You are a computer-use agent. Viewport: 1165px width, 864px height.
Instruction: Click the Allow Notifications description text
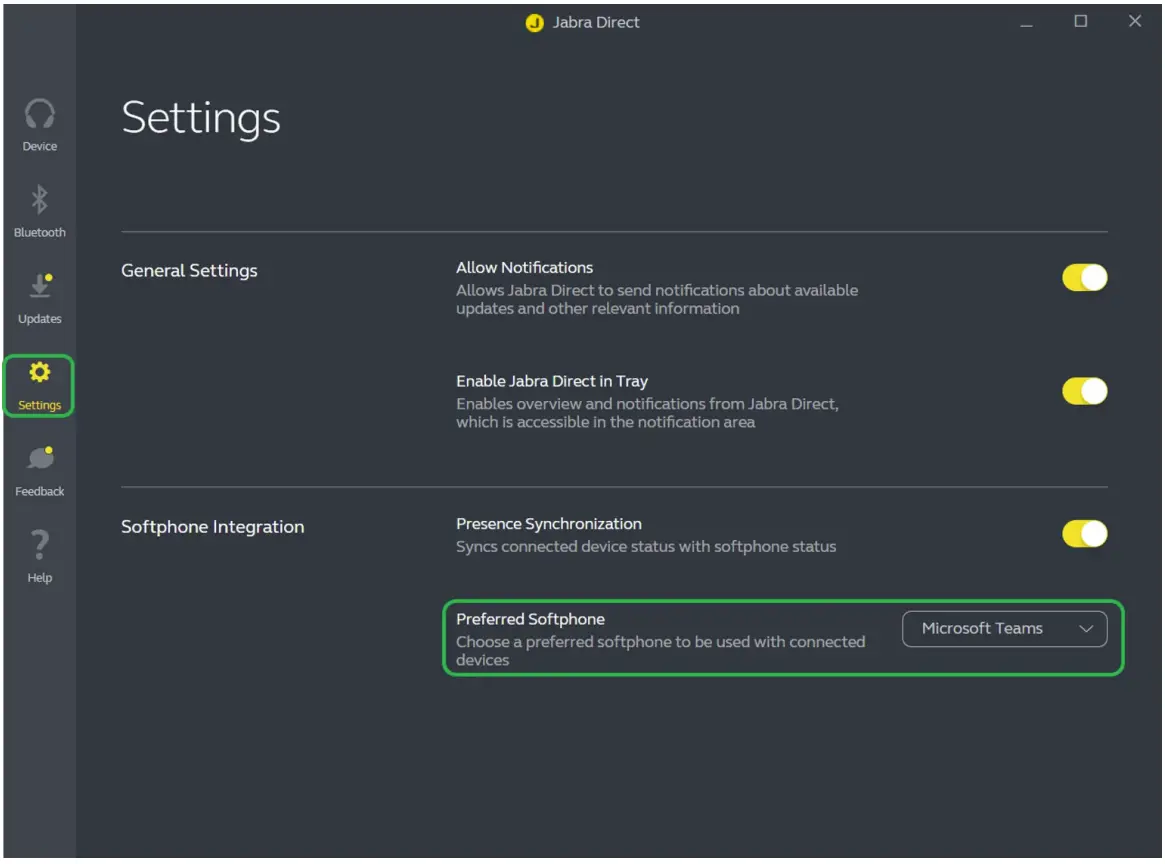click(656, 299)
